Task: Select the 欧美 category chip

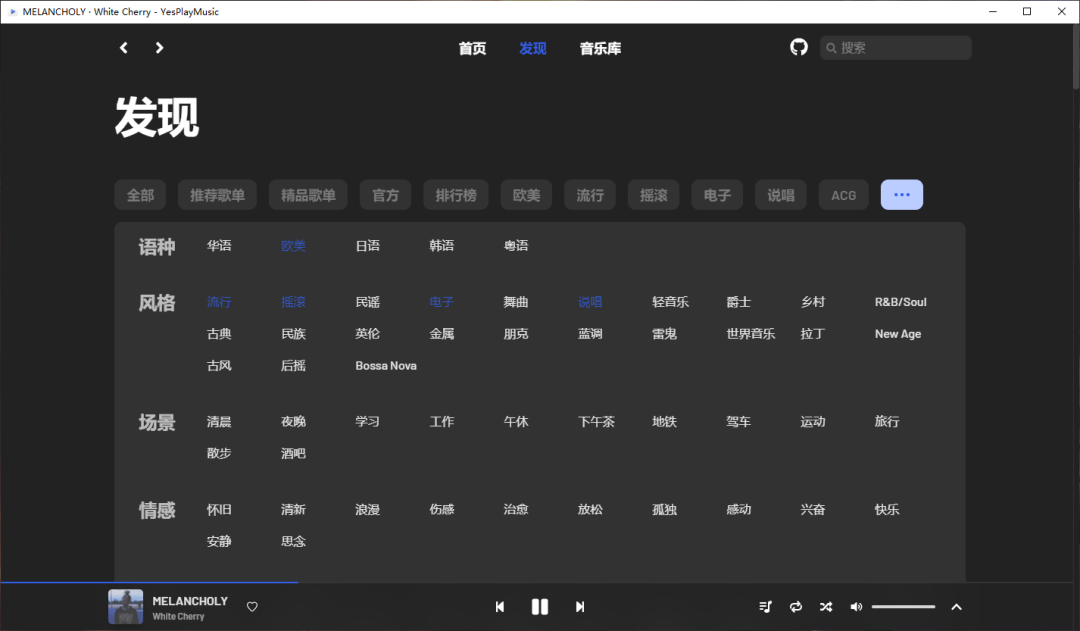Action: 526,195
